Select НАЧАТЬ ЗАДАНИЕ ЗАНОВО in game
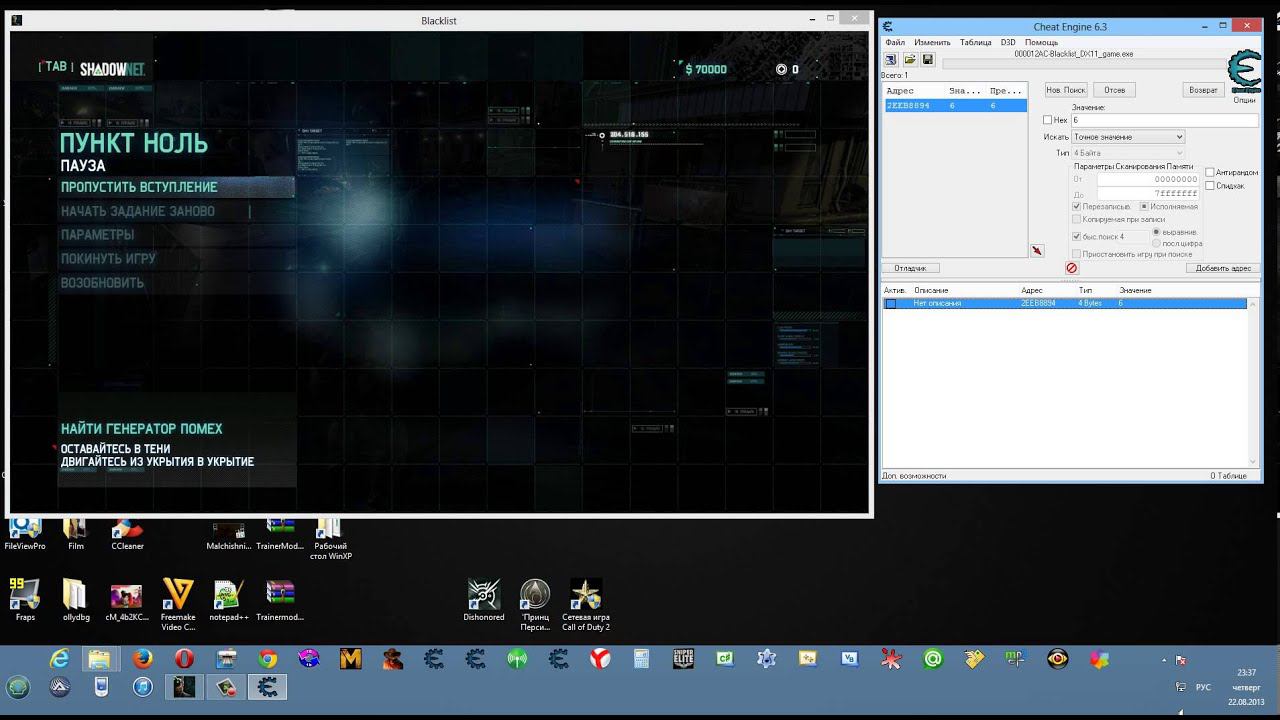 pyautogui.click(x=138, y=211)
